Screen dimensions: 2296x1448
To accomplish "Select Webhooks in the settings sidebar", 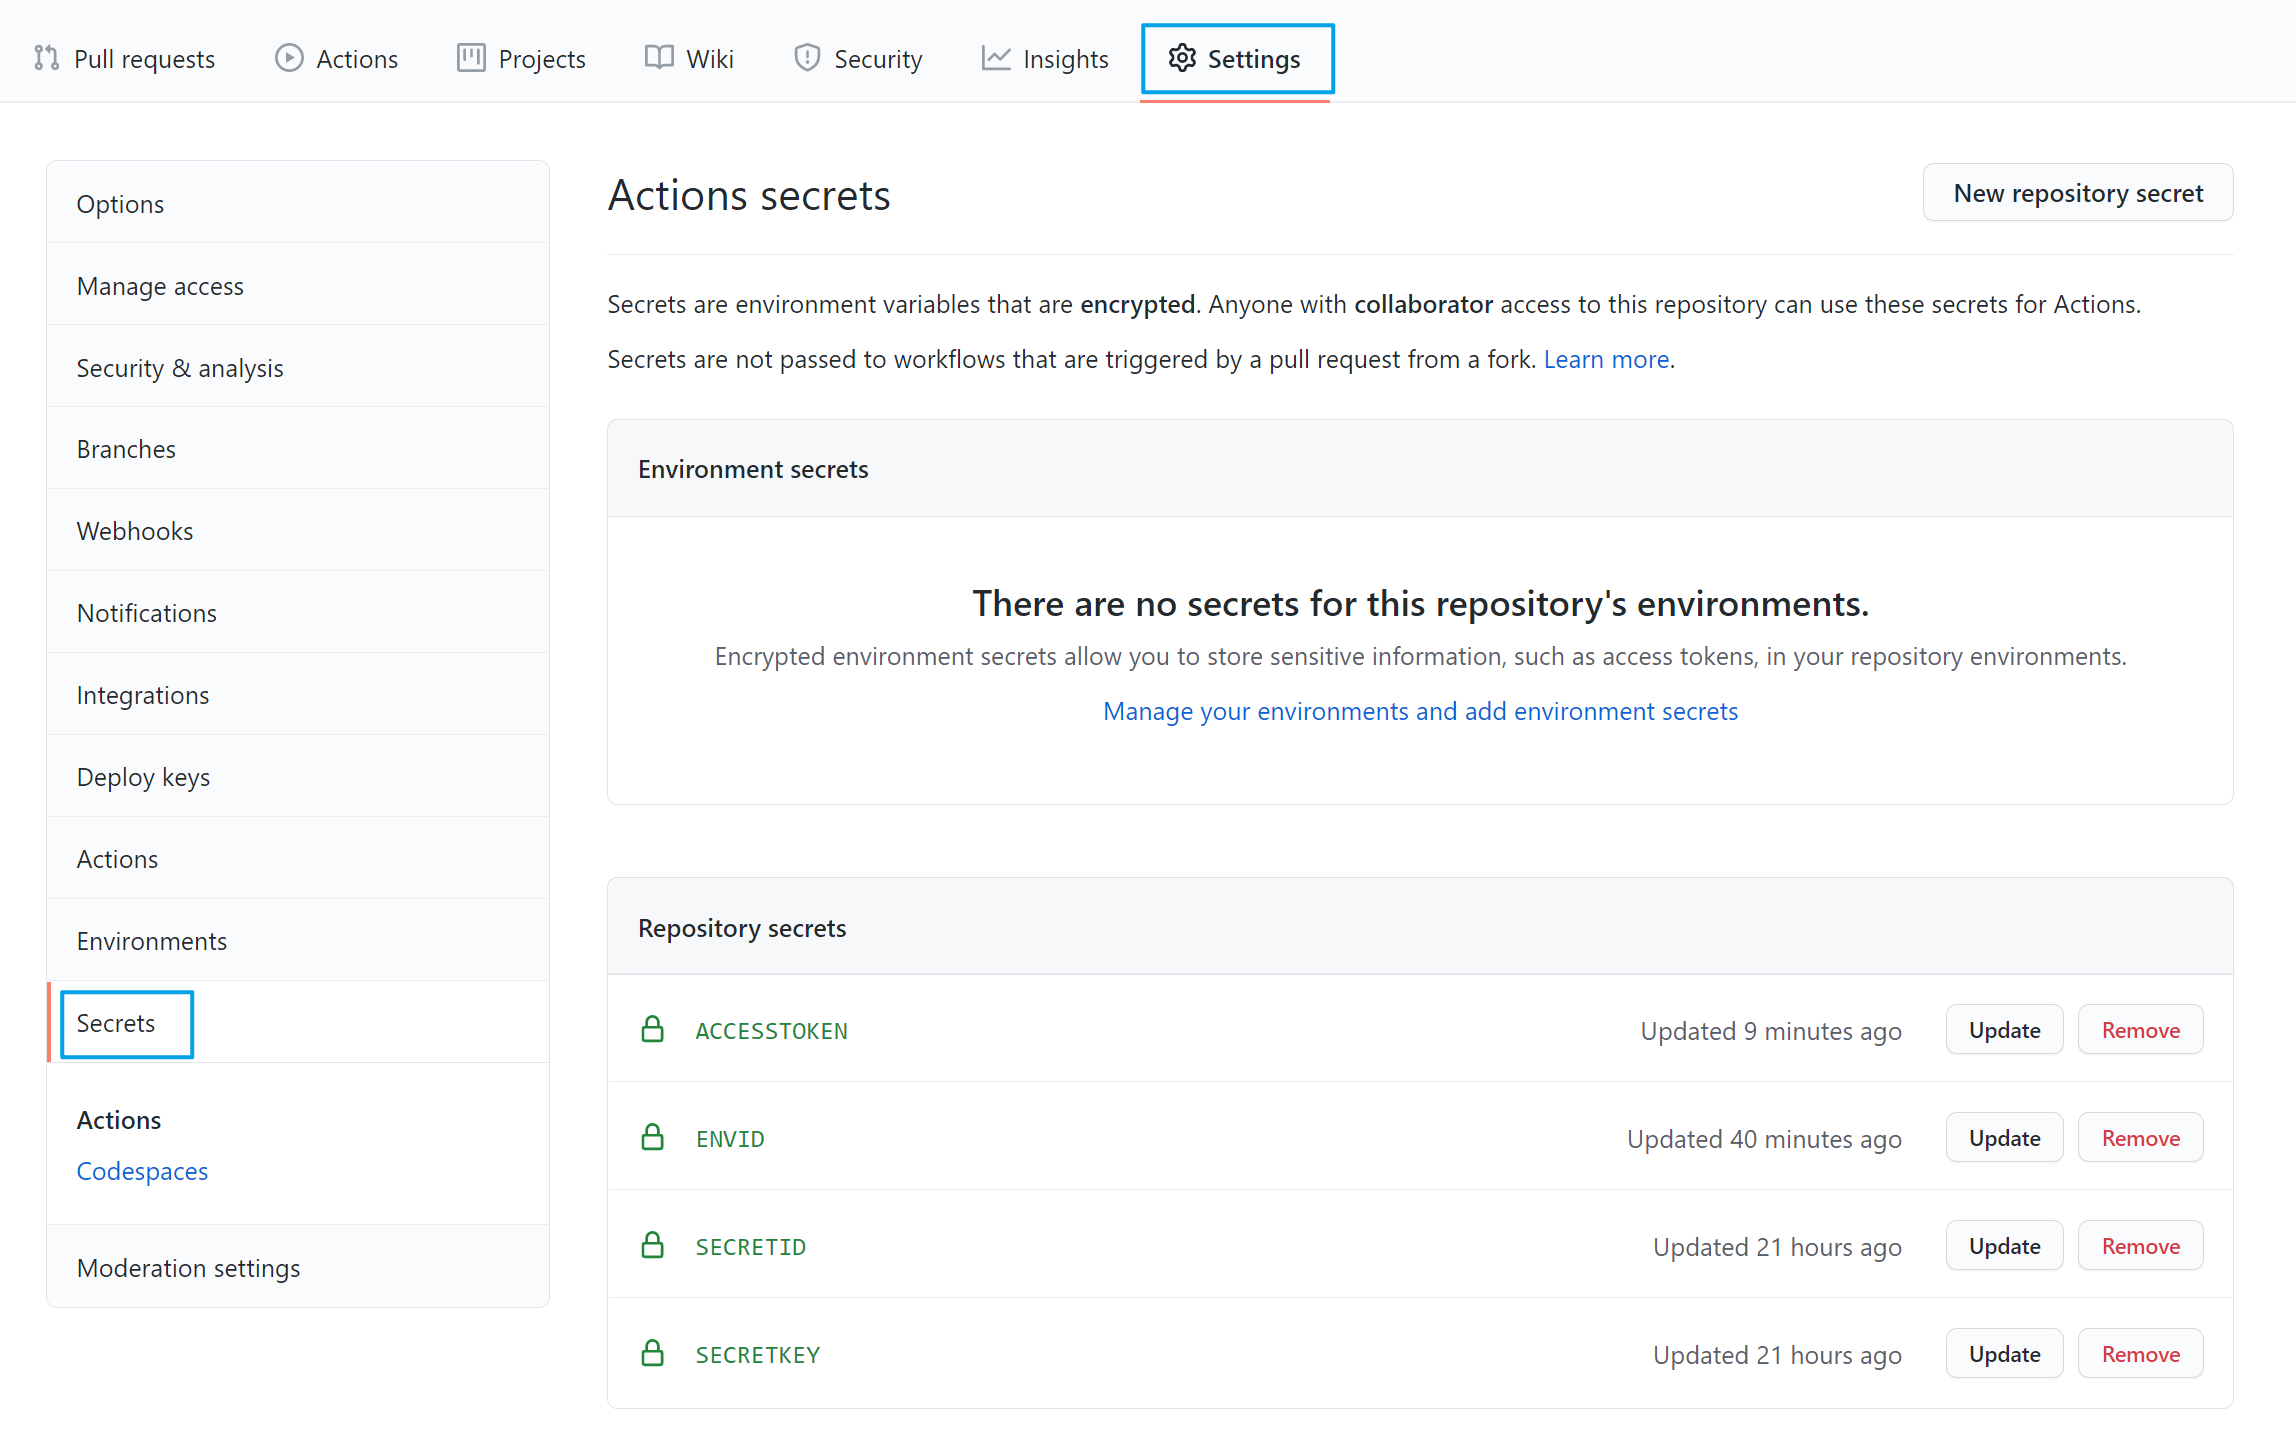I will coord(135,531).
